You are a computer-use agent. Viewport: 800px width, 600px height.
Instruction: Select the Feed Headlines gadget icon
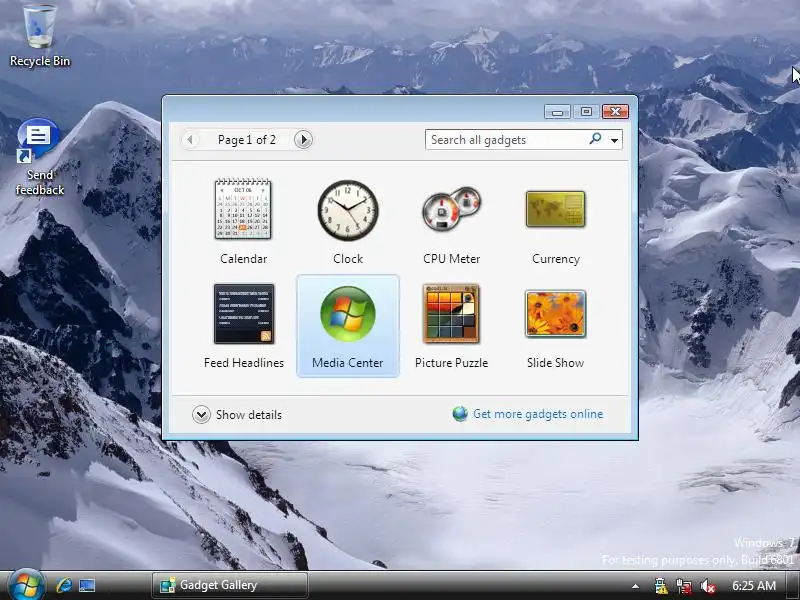pyautogui.click(x=244, y=314)
